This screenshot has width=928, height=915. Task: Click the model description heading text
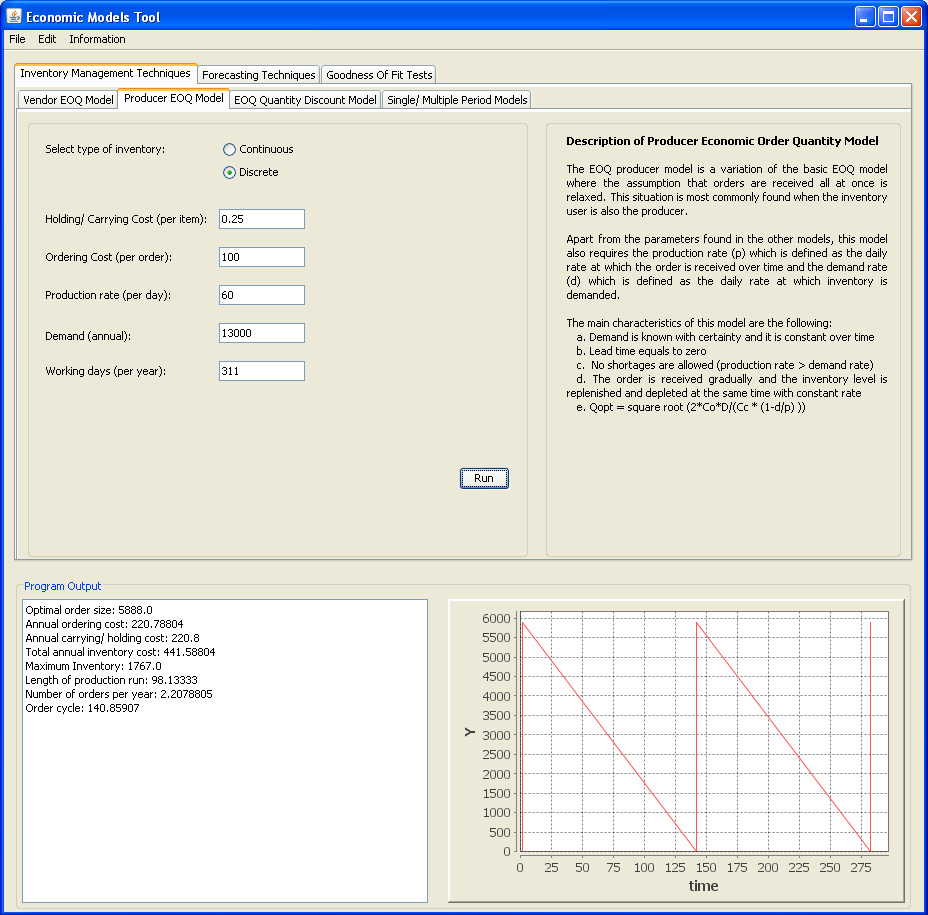tap(722, 141)
